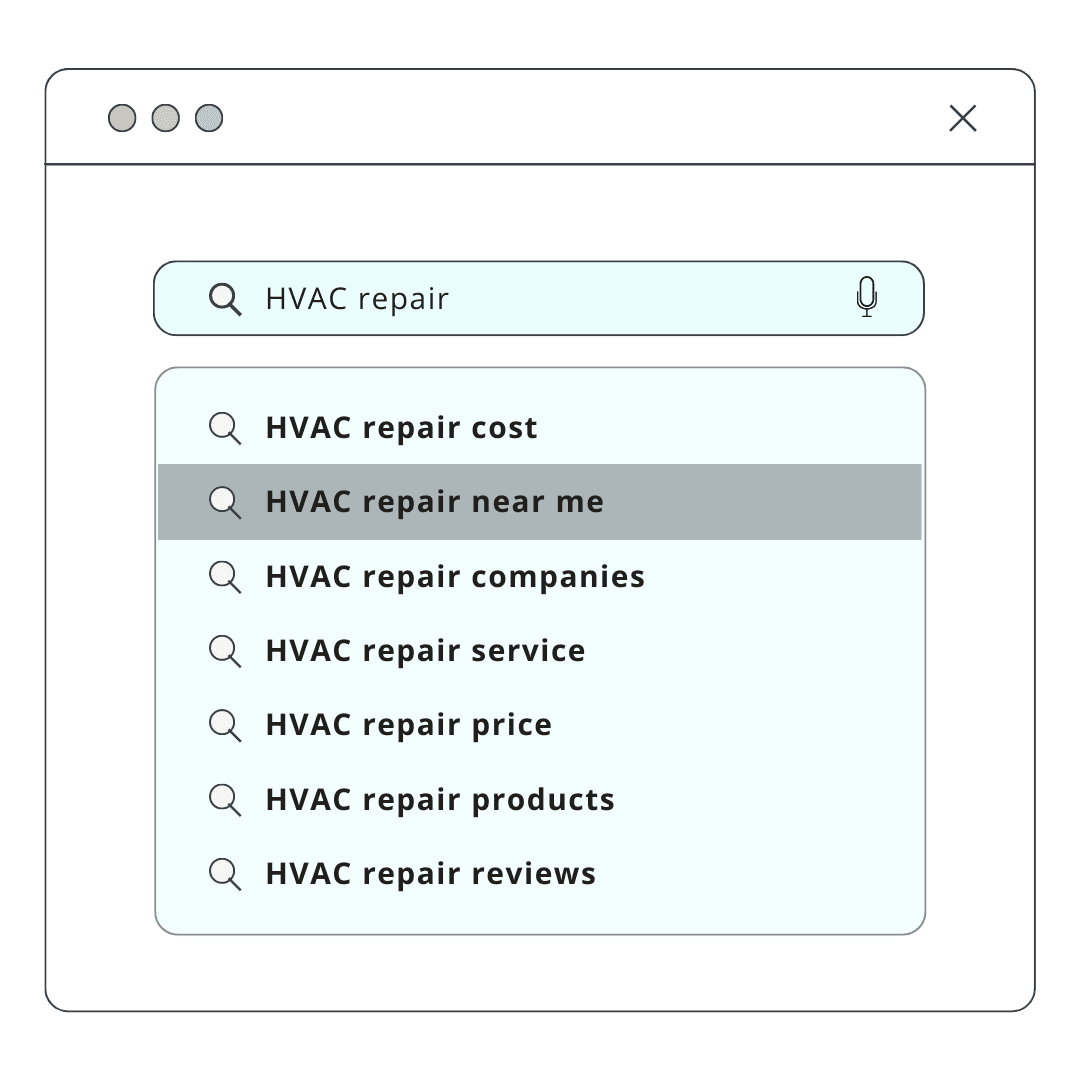Click magnifier icon beside HVAC repair price
1080x1080 pixels.
coord(225,726)
